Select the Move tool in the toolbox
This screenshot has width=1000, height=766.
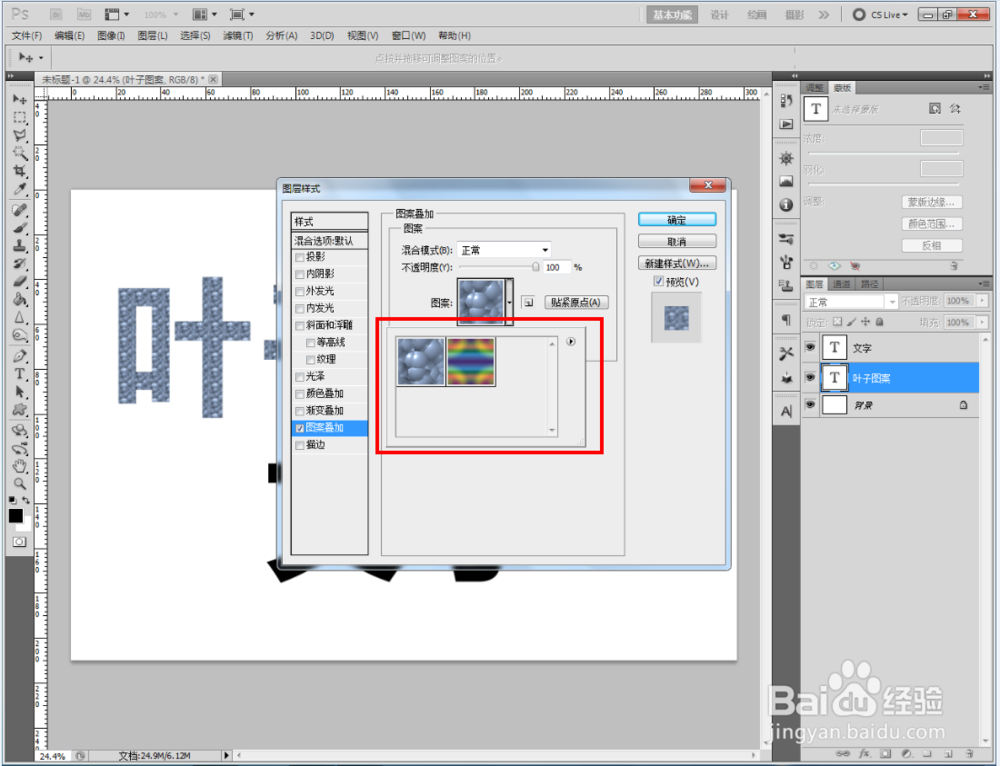20,99
